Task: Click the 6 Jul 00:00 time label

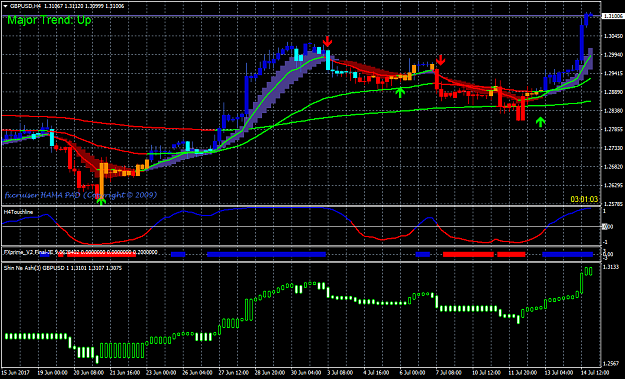Action: [413, 373]
